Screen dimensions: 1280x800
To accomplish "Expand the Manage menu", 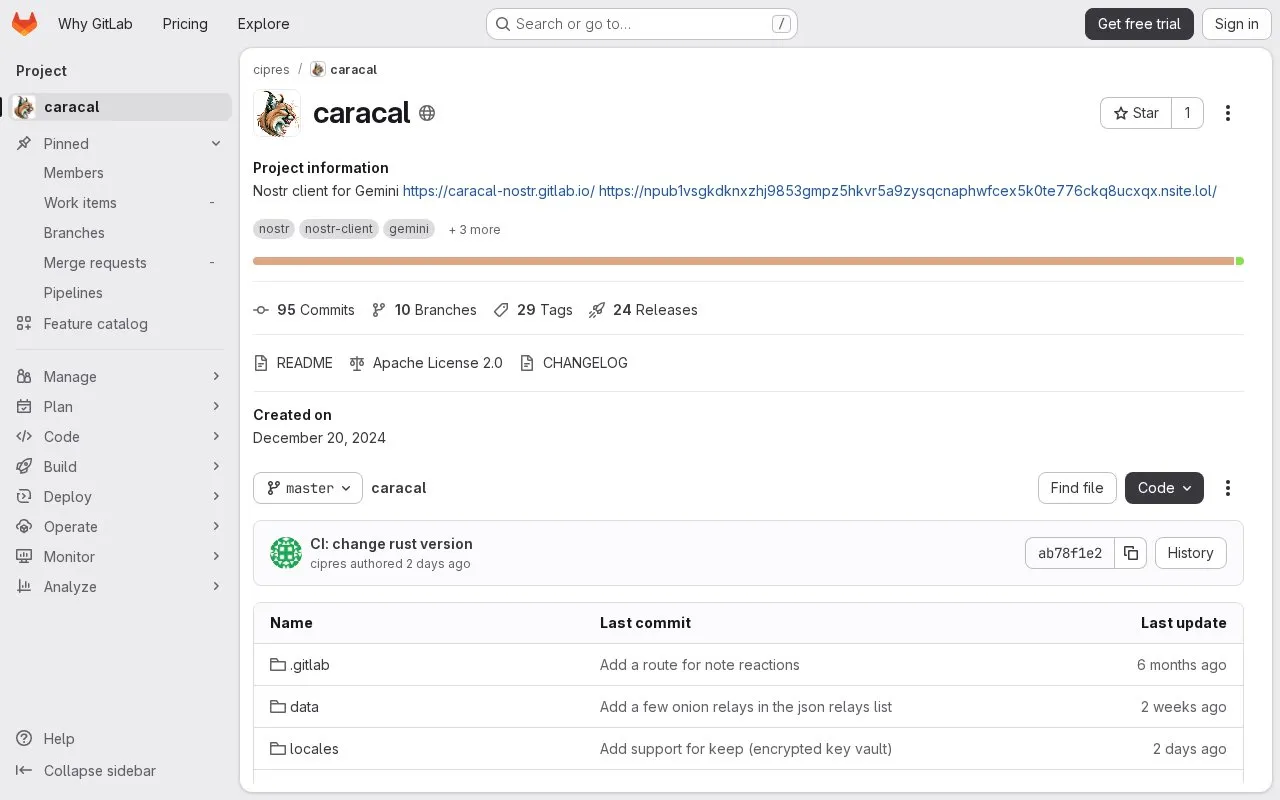I will pos(120,377).
